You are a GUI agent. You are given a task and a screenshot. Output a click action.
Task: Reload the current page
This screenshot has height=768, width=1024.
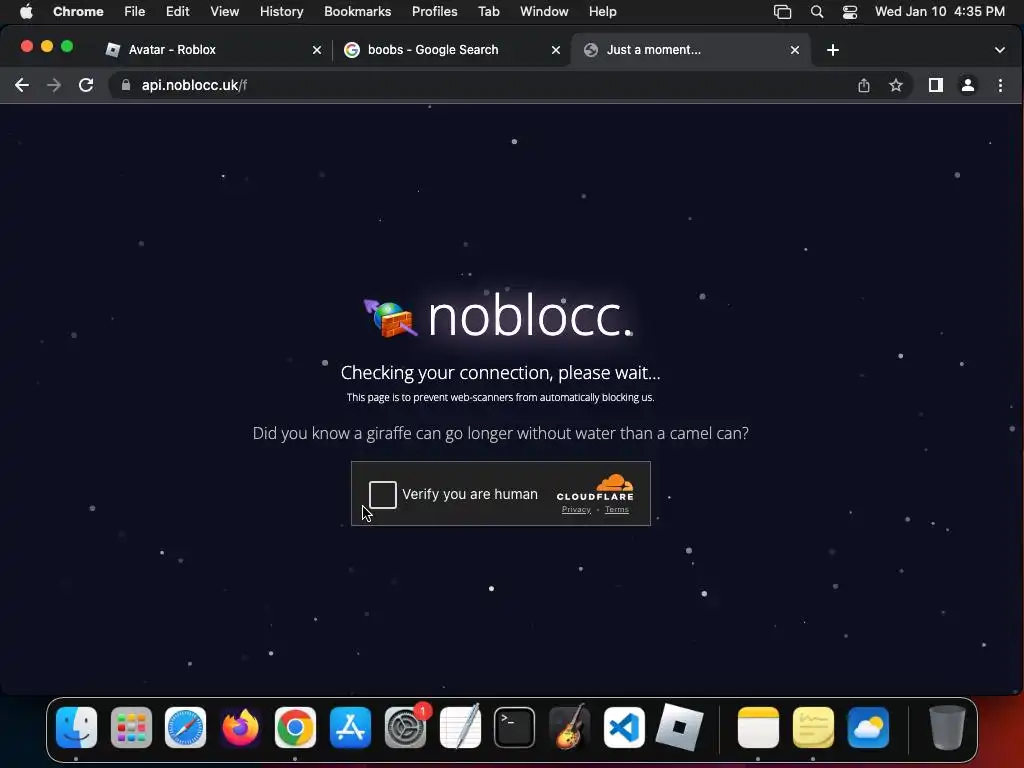(x=86, y=86)
